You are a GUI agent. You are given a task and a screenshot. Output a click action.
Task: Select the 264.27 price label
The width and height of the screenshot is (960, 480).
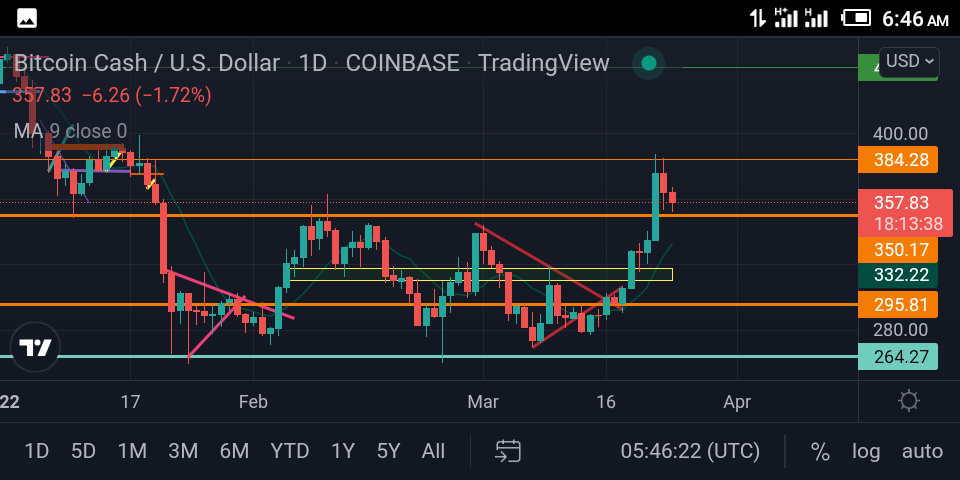click(x=898, y=356)
